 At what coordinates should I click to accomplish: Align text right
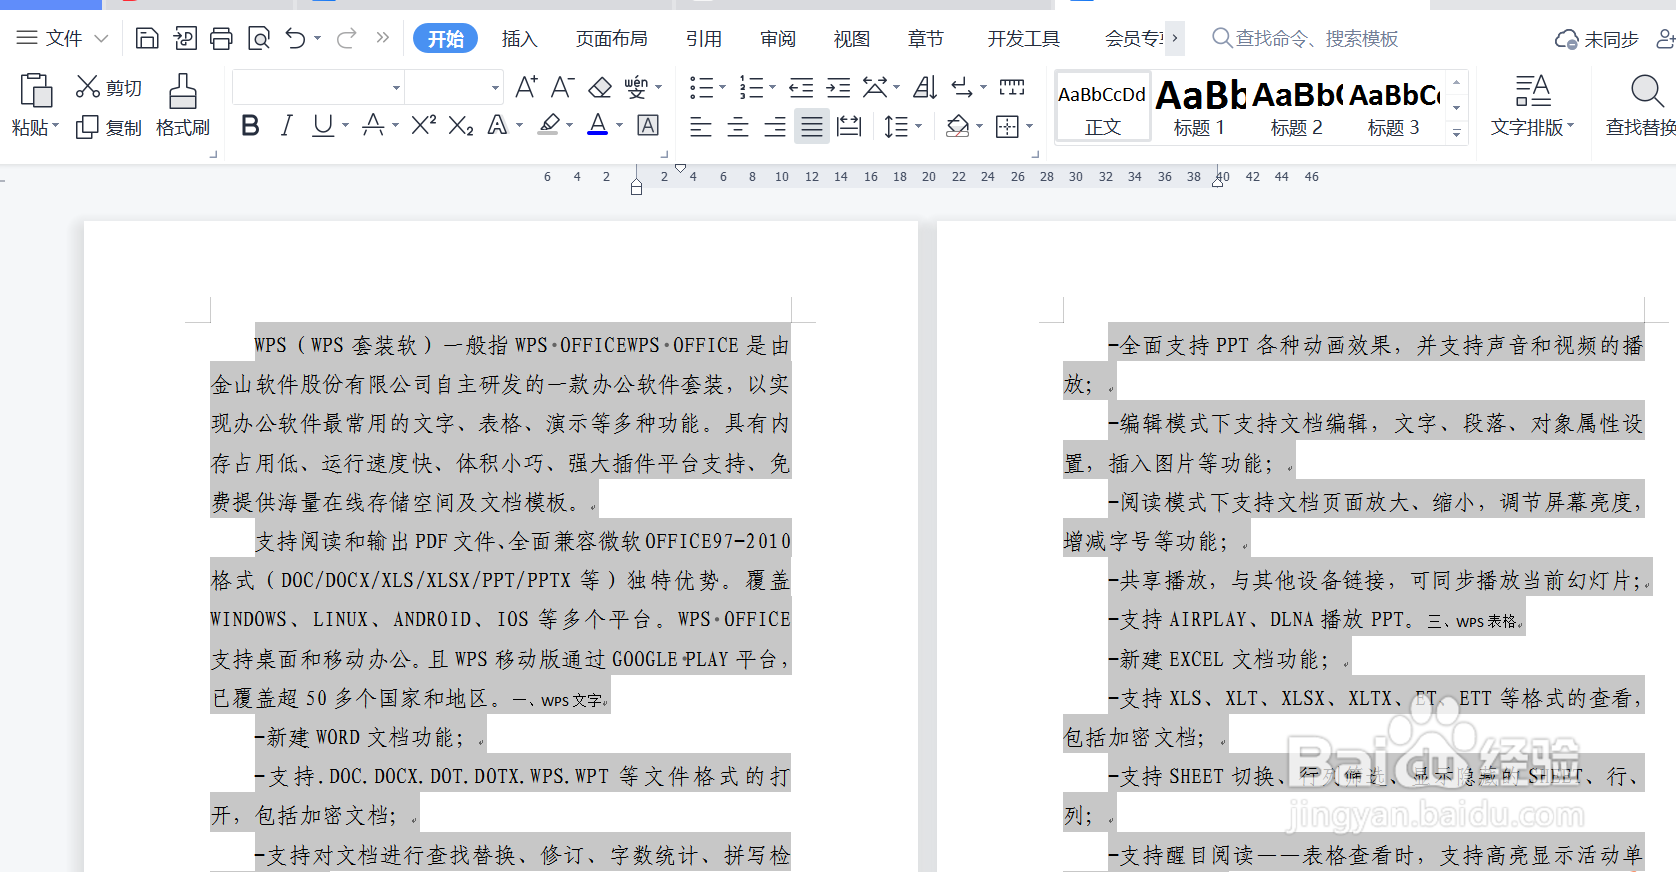pos(775,126)
